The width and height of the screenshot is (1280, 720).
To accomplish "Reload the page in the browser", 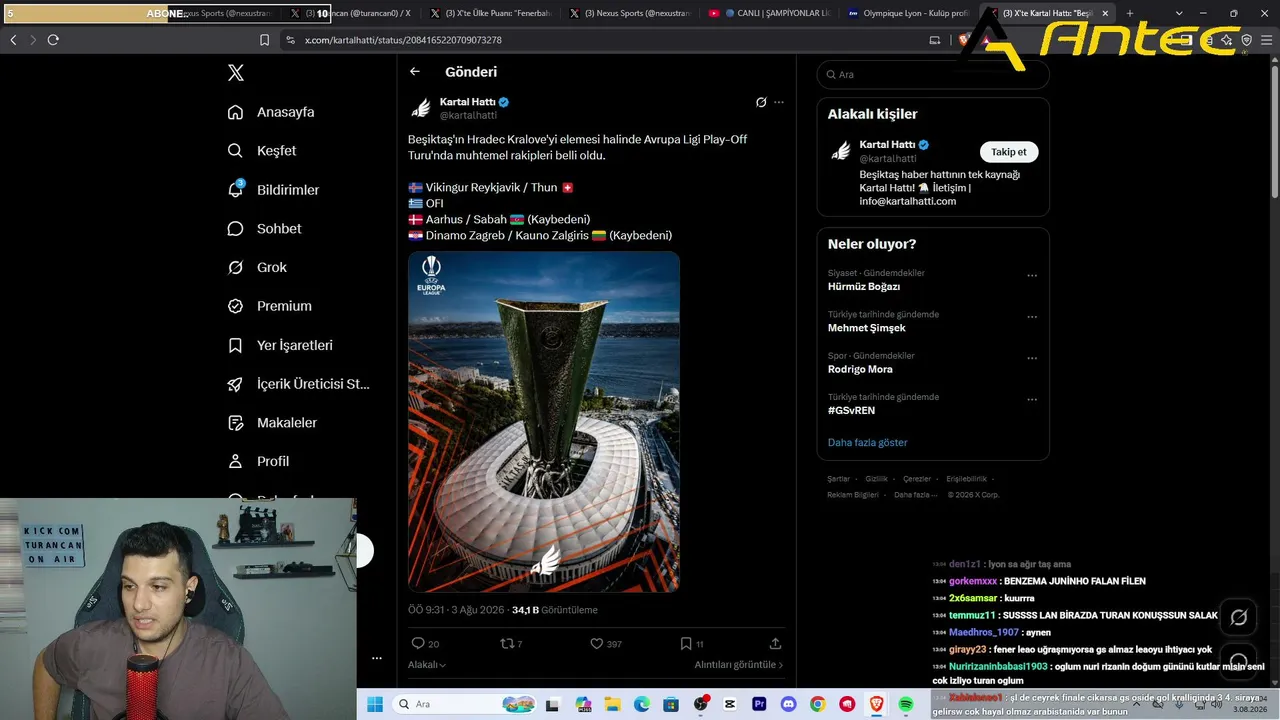I will click(53, 40).
